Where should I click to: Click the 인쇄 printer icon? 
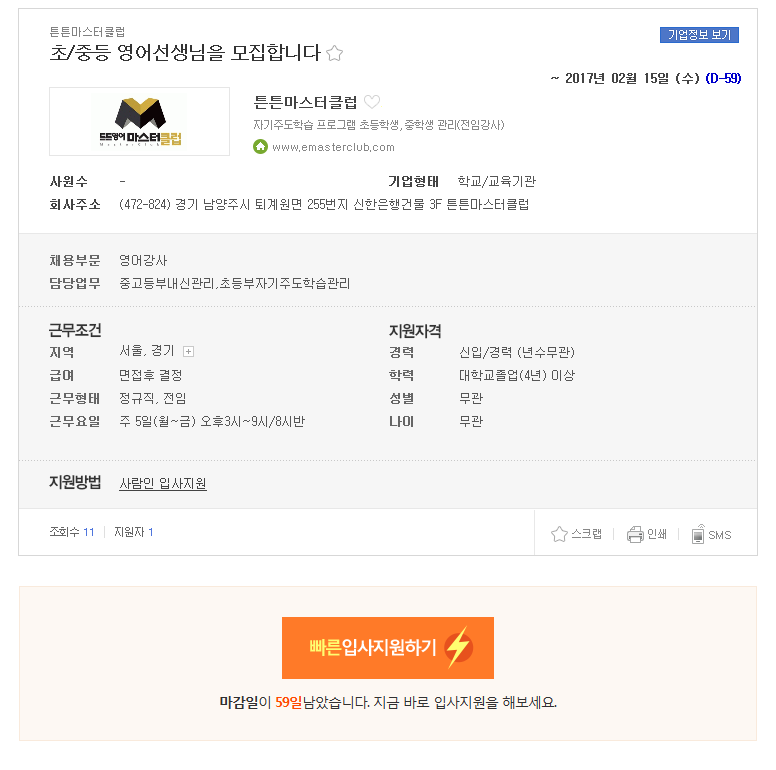tap(635, 534)
